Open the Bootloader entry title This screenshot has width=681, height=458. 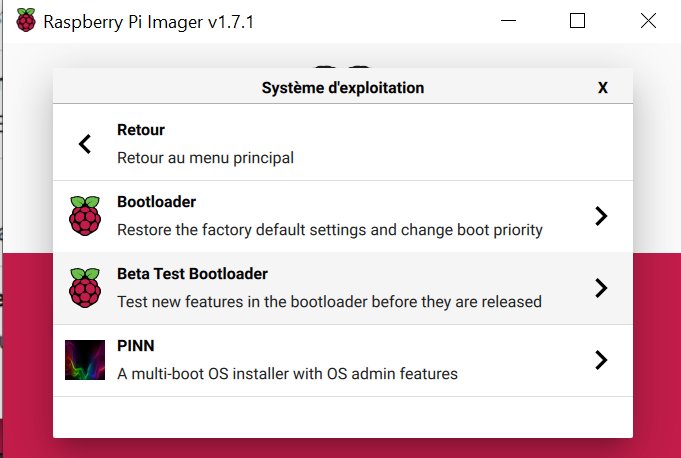[x=156, y=202]
